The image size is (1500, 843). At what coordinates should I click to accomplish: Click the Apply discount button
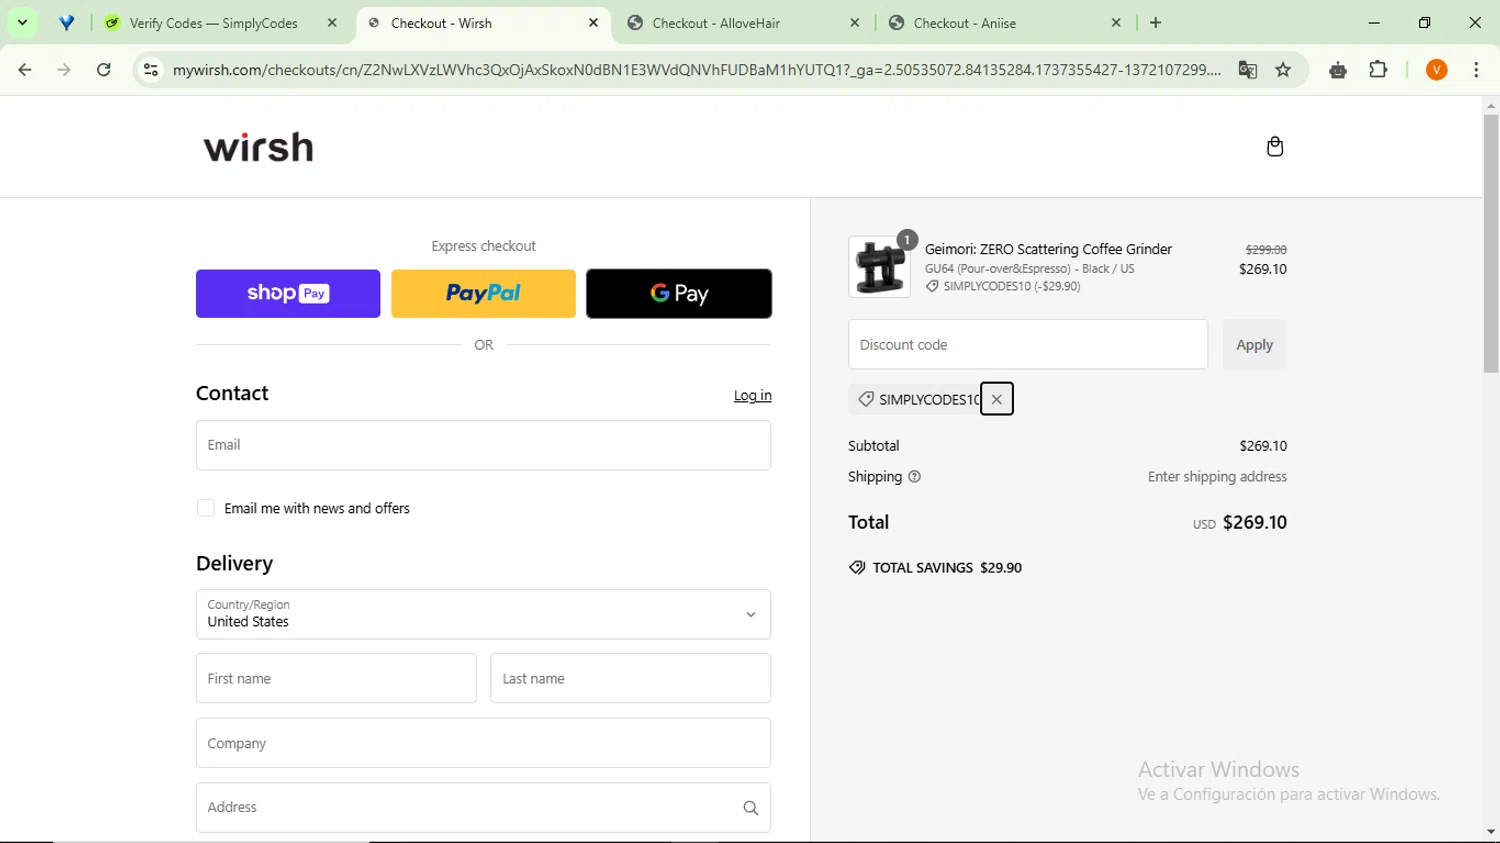click(1254, 345)
